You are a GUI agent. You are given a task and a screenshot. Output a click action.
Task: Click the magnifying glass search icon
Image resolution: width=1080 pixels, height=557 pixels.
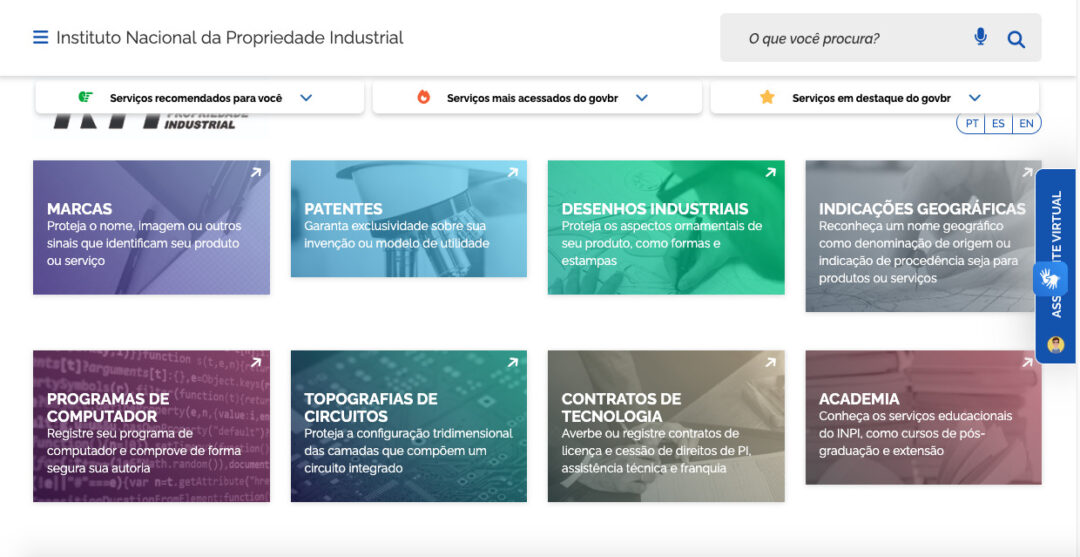(x=1016, y=39)
